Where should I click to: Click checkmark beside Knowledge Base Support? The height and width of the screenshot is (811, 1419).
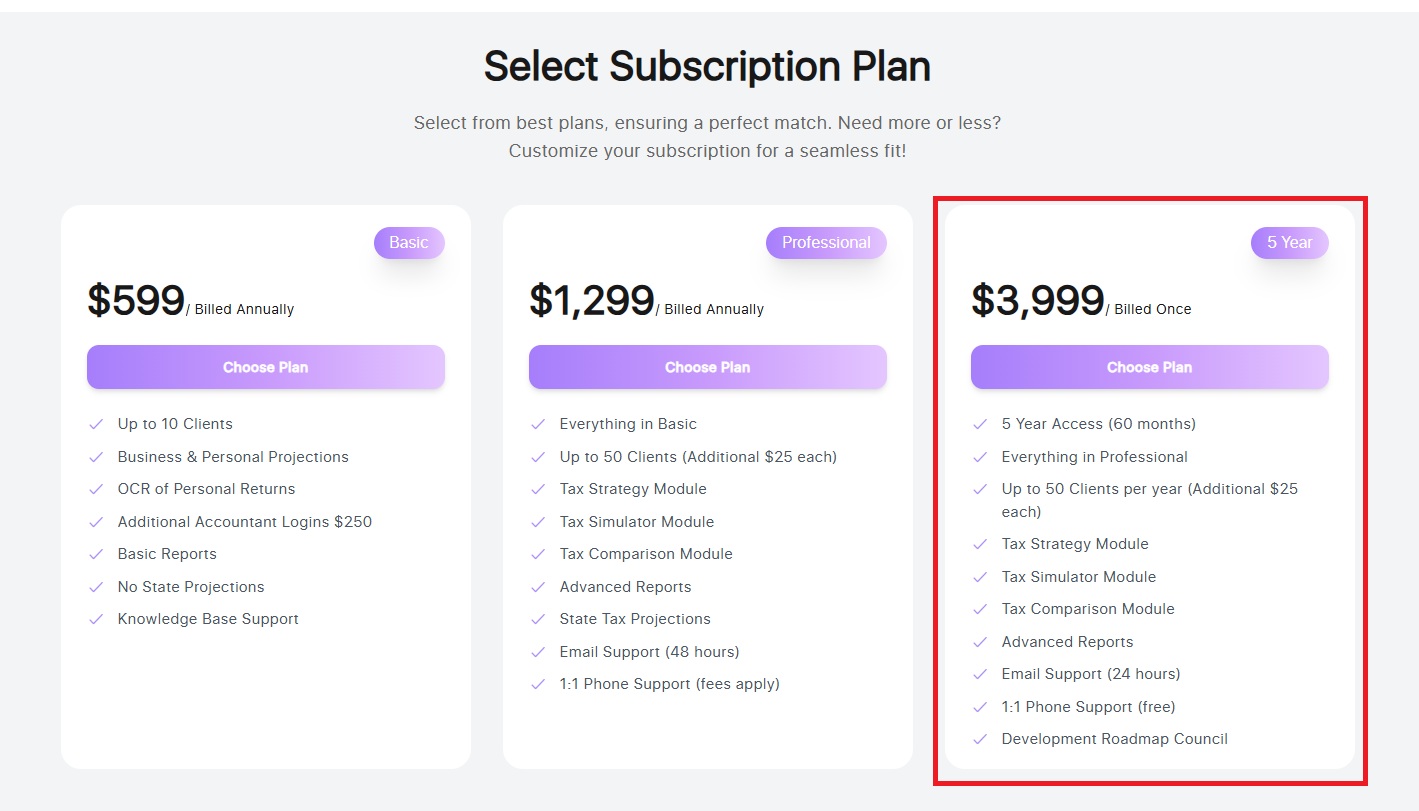(96, 619)
